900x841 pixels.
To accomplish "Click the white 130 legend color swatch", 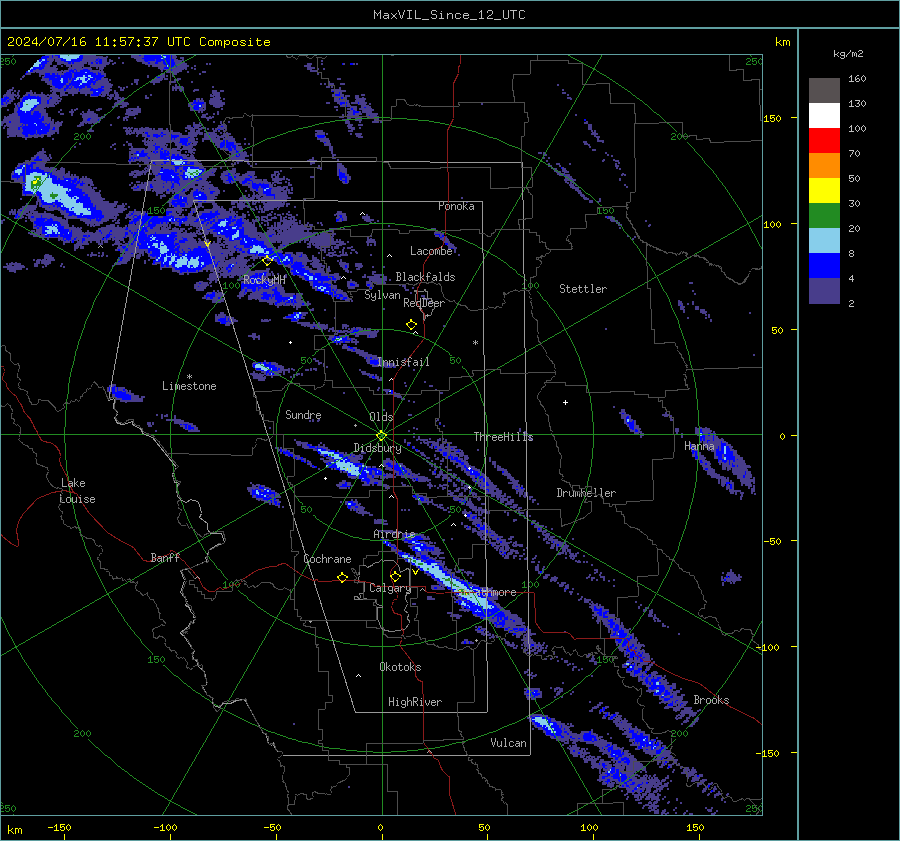I will click(824, 115).
